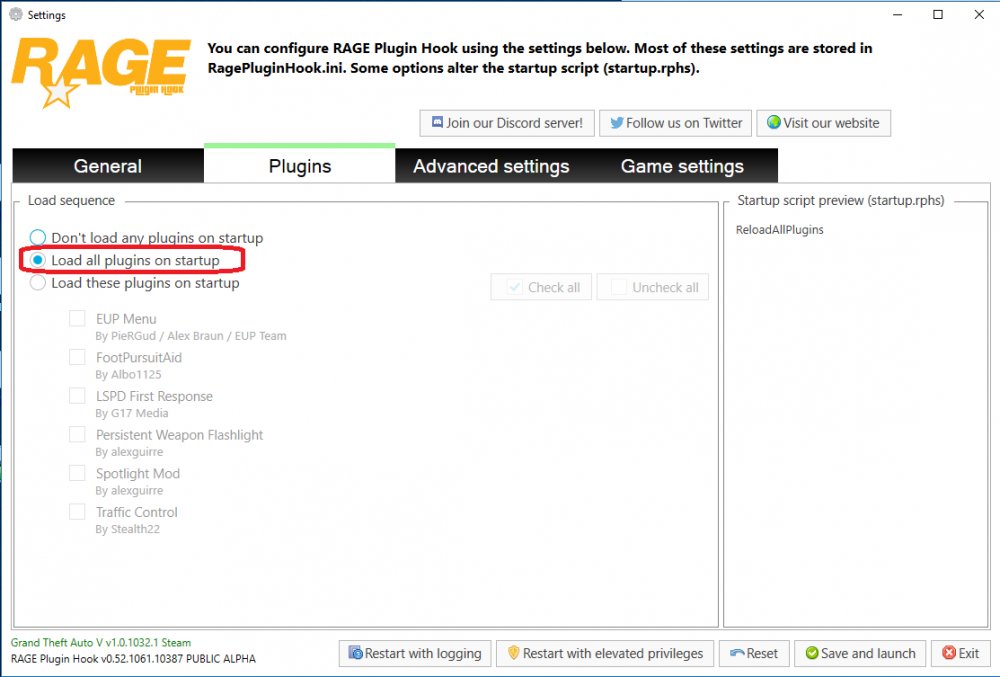Click Restart with logging button
The width and height of the screenshot is (1000, 677).
(x=415, y=653)
